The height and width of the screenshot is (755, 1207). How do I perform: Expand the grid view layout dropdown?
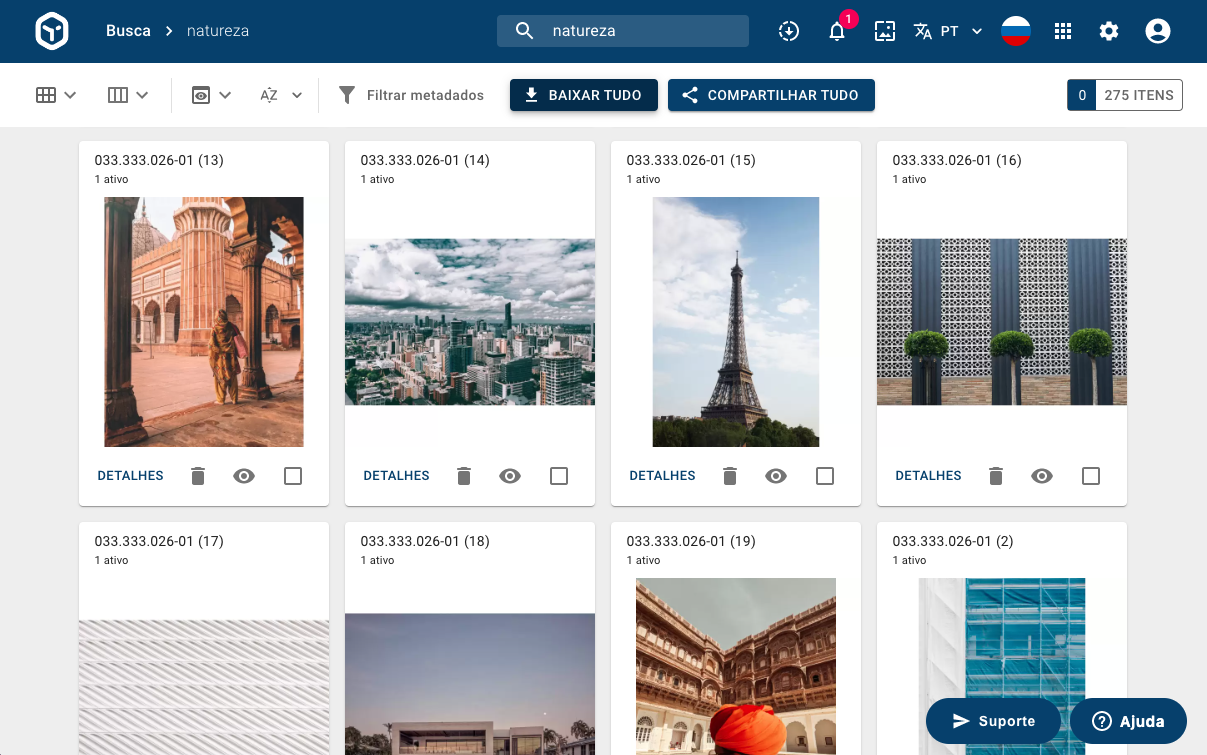coord(56,95)
